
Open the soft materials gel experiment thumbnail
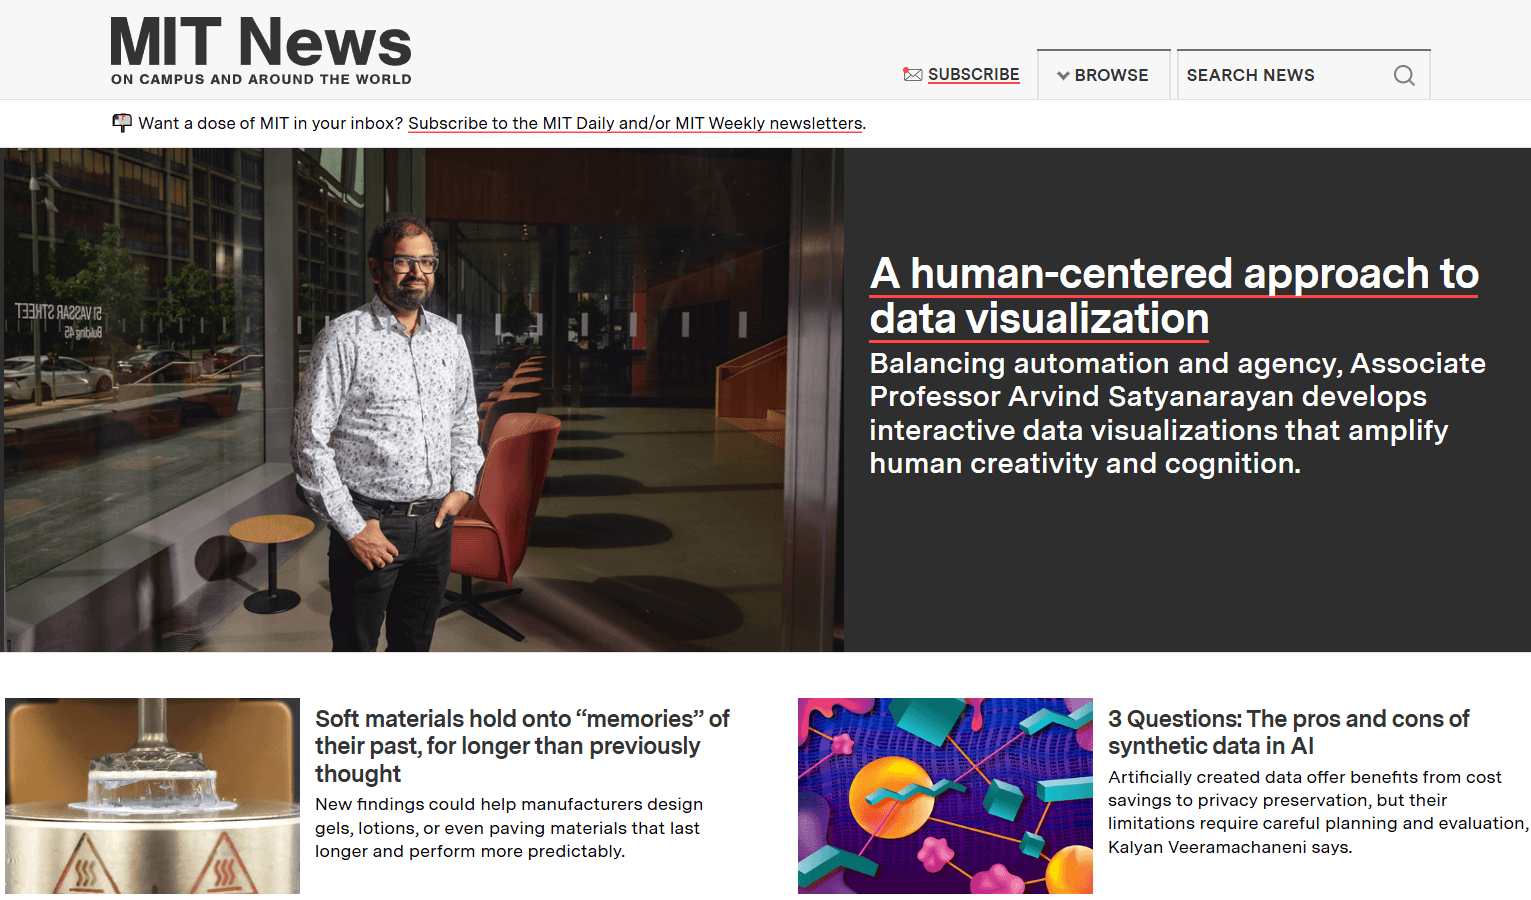tap(152, 795)
